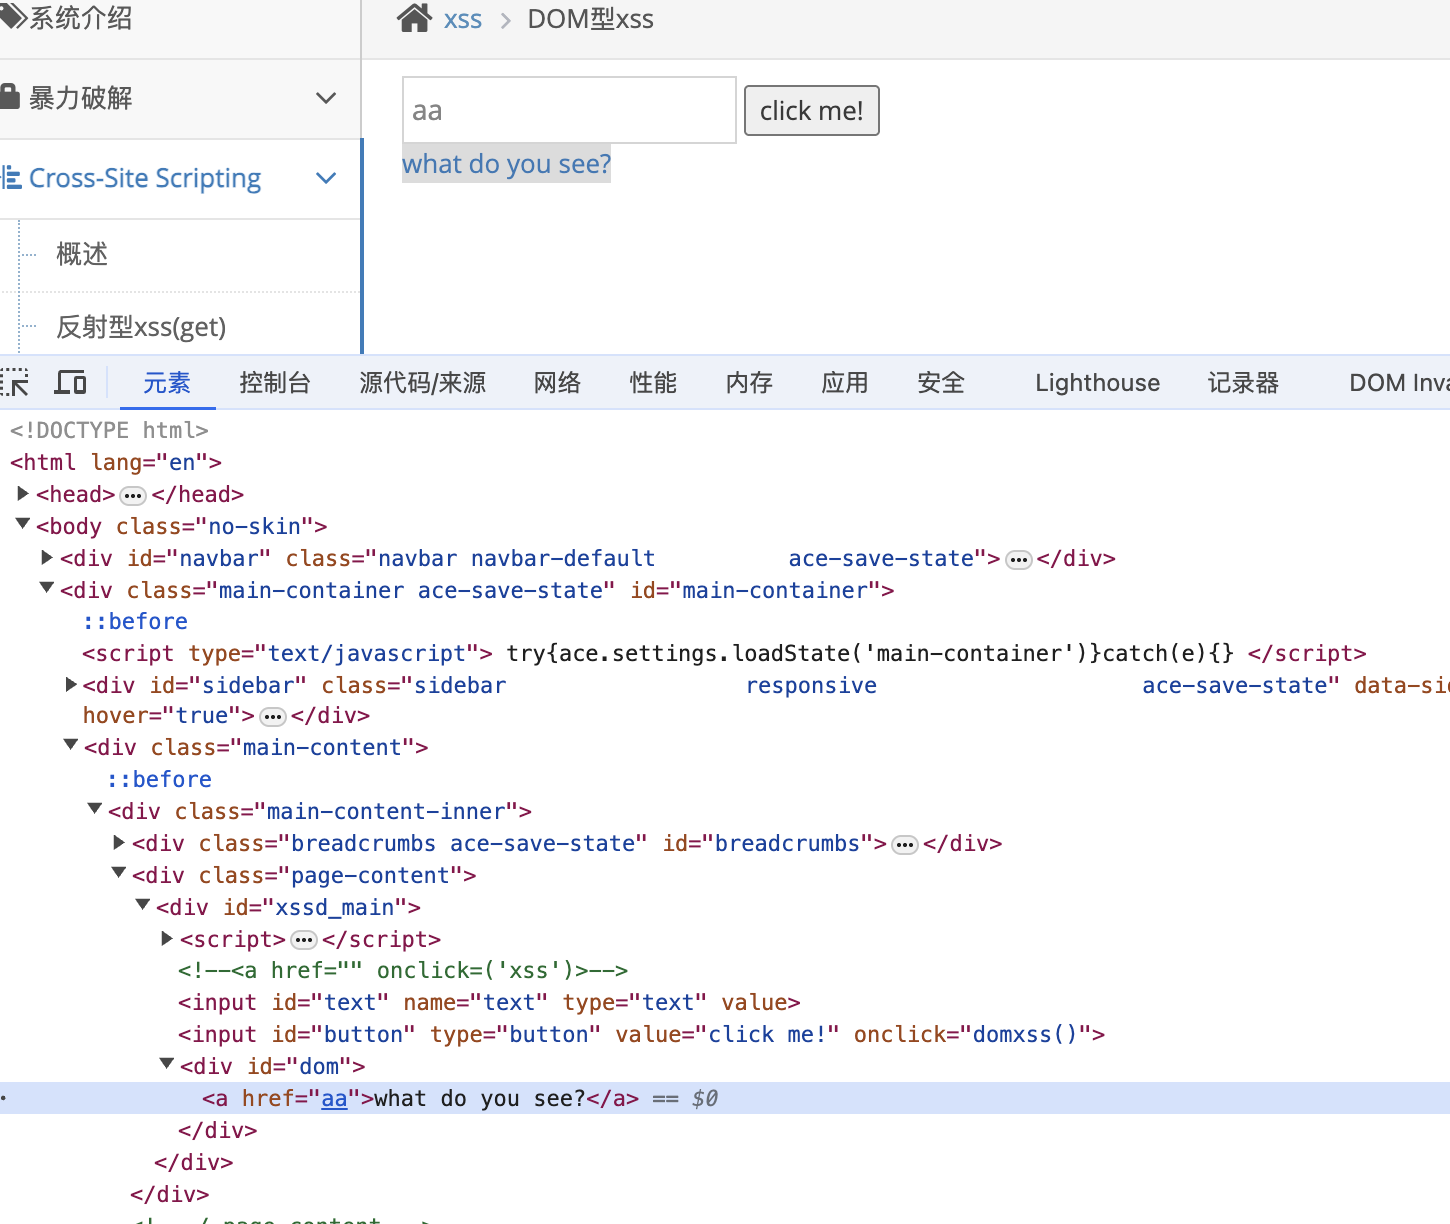Open the 性能 tab
1450x1224 pixels.
pyautogui.click(x=653, y=383)
